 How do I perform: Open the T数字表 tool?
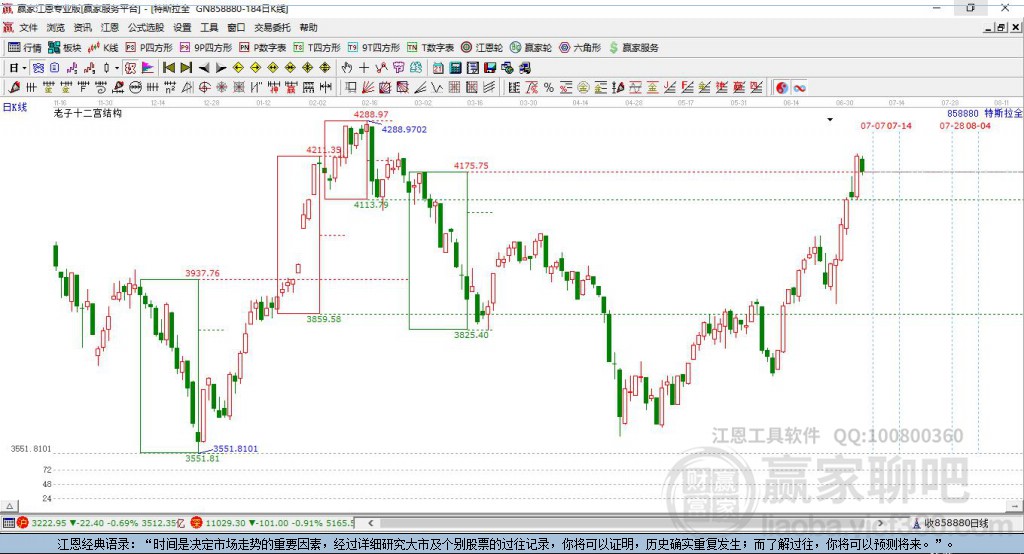(430, 48)
